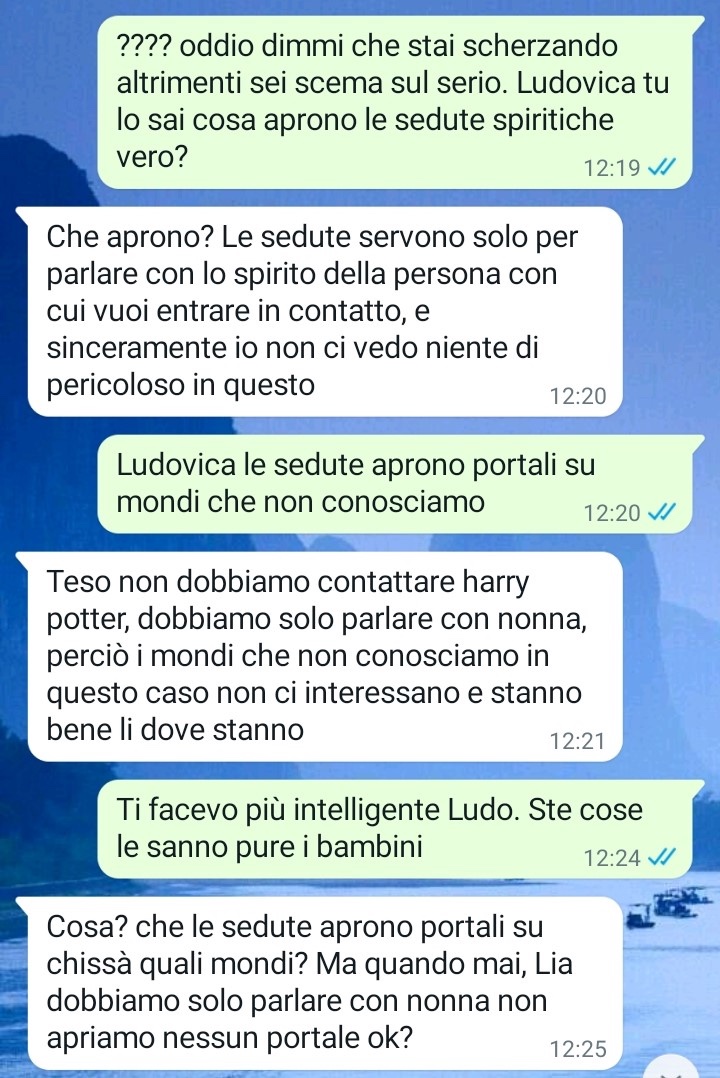Tap the 12:19 timestamp
Screen dimensions: 720x1078
611,168
